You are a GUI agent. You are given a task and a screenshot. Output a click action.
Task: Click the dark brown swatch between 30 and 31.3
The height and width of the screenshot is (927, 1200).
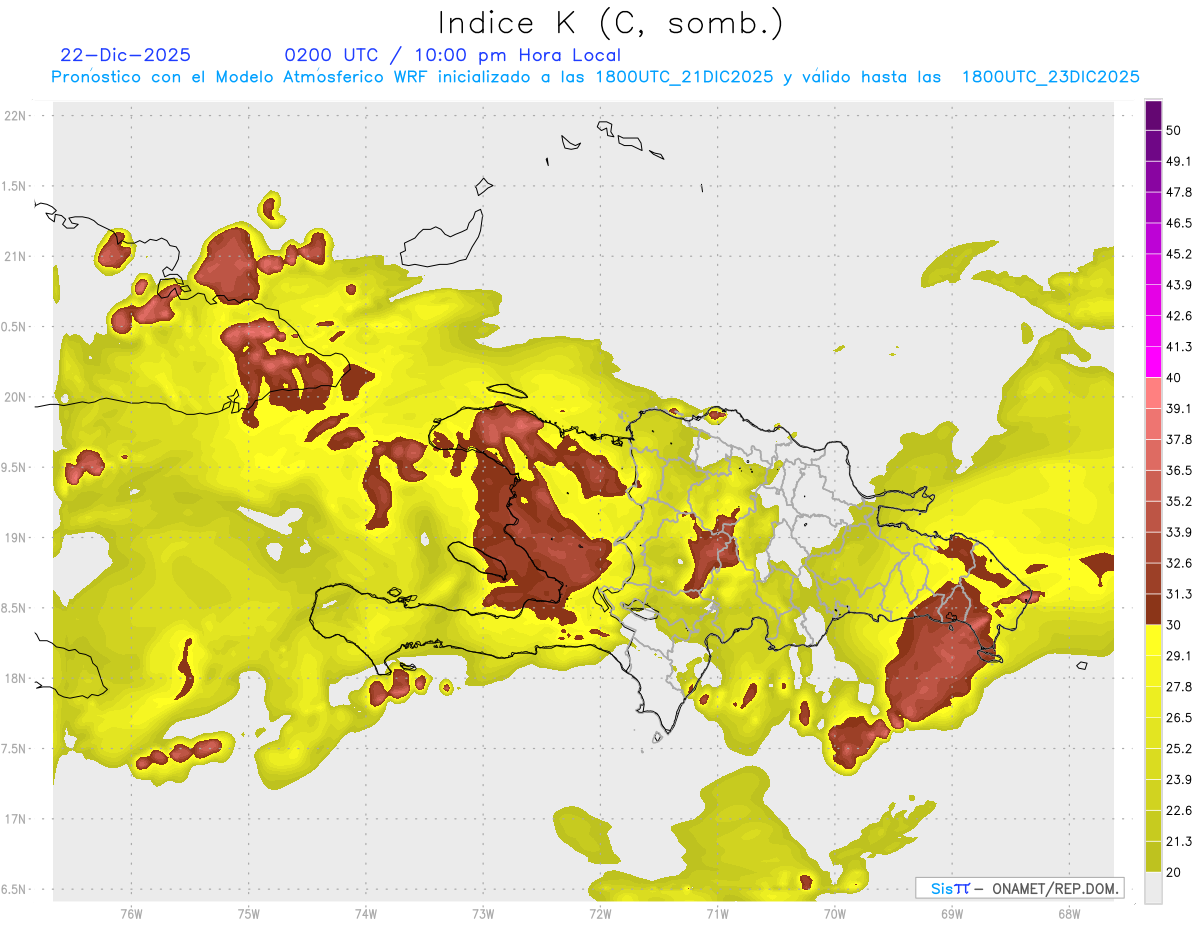[1153, 610]
